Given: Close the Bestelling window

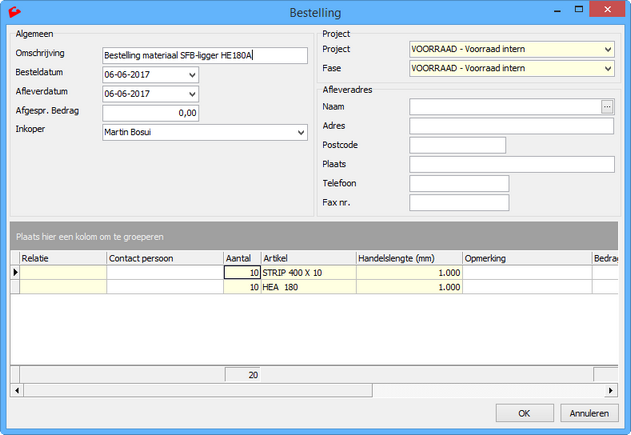Looking at the screenshot, I should pyautogui.click(x=607, y=9).
